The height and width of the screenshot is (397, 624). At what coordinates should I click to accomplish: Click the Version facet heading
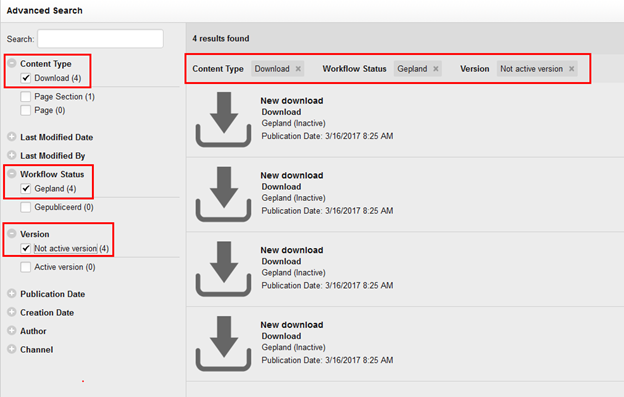click(x=35, y=234)
